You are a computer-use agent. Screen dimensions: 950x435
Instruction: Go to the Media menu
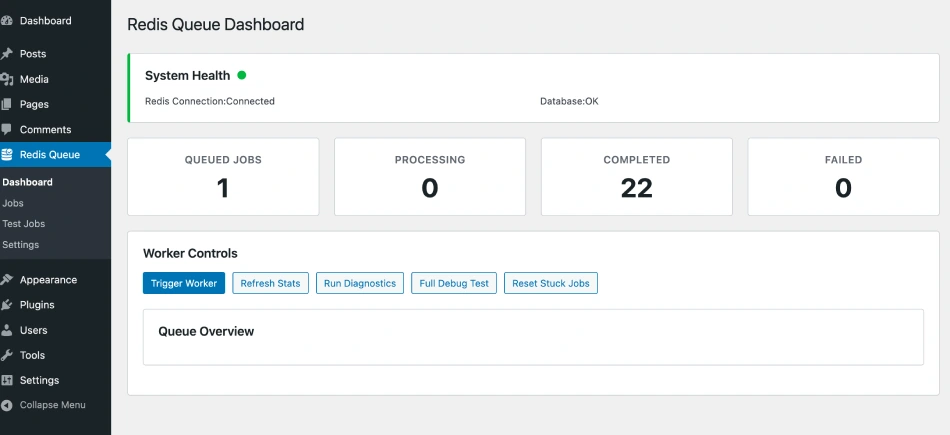coord(55,79)
